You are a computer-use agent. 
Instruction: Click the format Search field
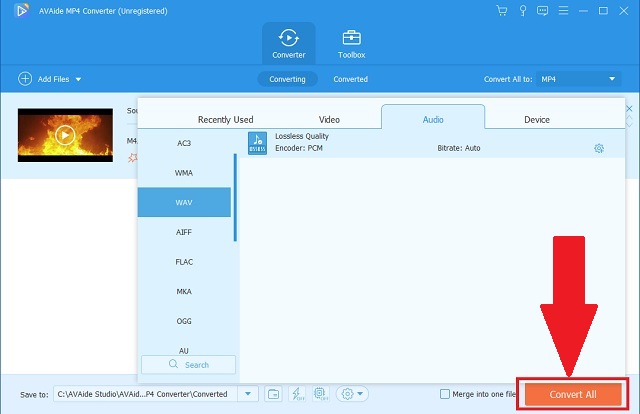click(189, 365)
